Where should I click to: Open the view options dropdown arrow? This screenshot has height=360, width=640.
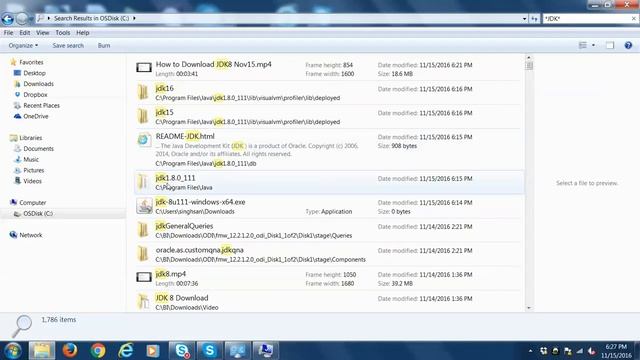tap(593, 45)
